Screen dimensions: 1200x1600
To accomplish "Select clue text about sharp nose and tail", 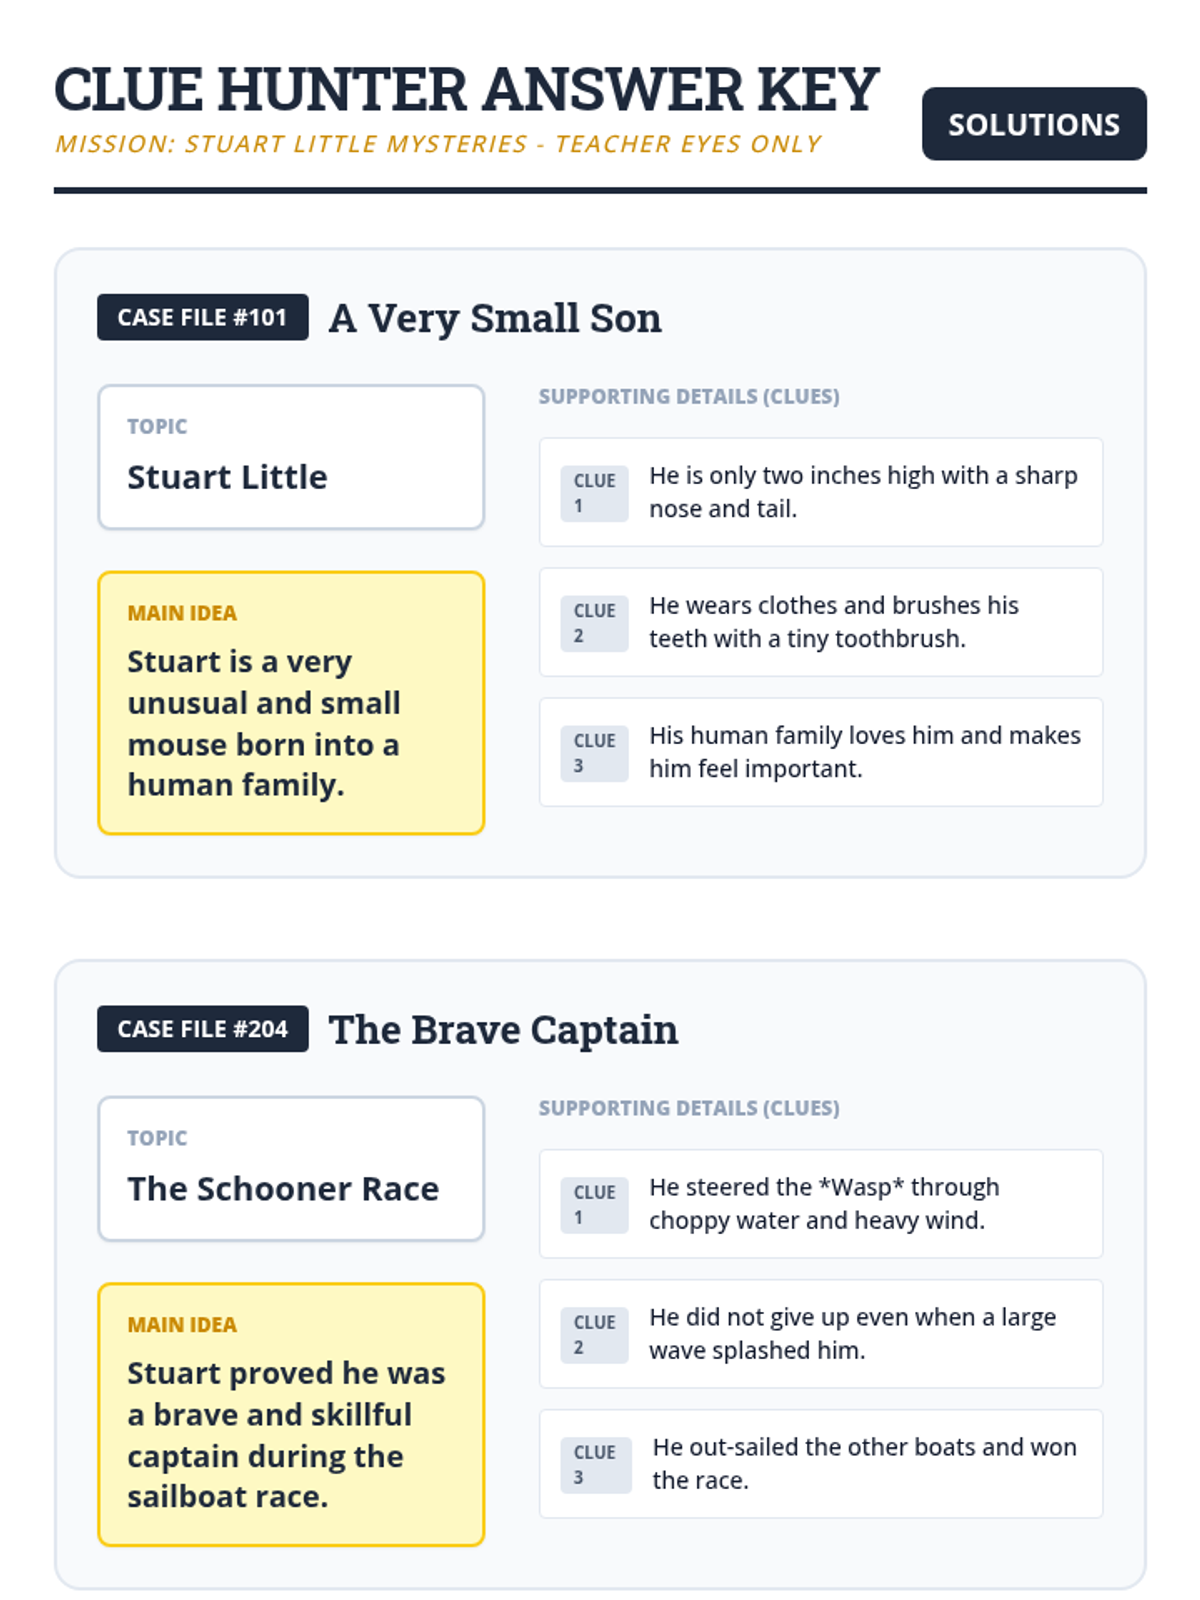I will pos(864,492).
